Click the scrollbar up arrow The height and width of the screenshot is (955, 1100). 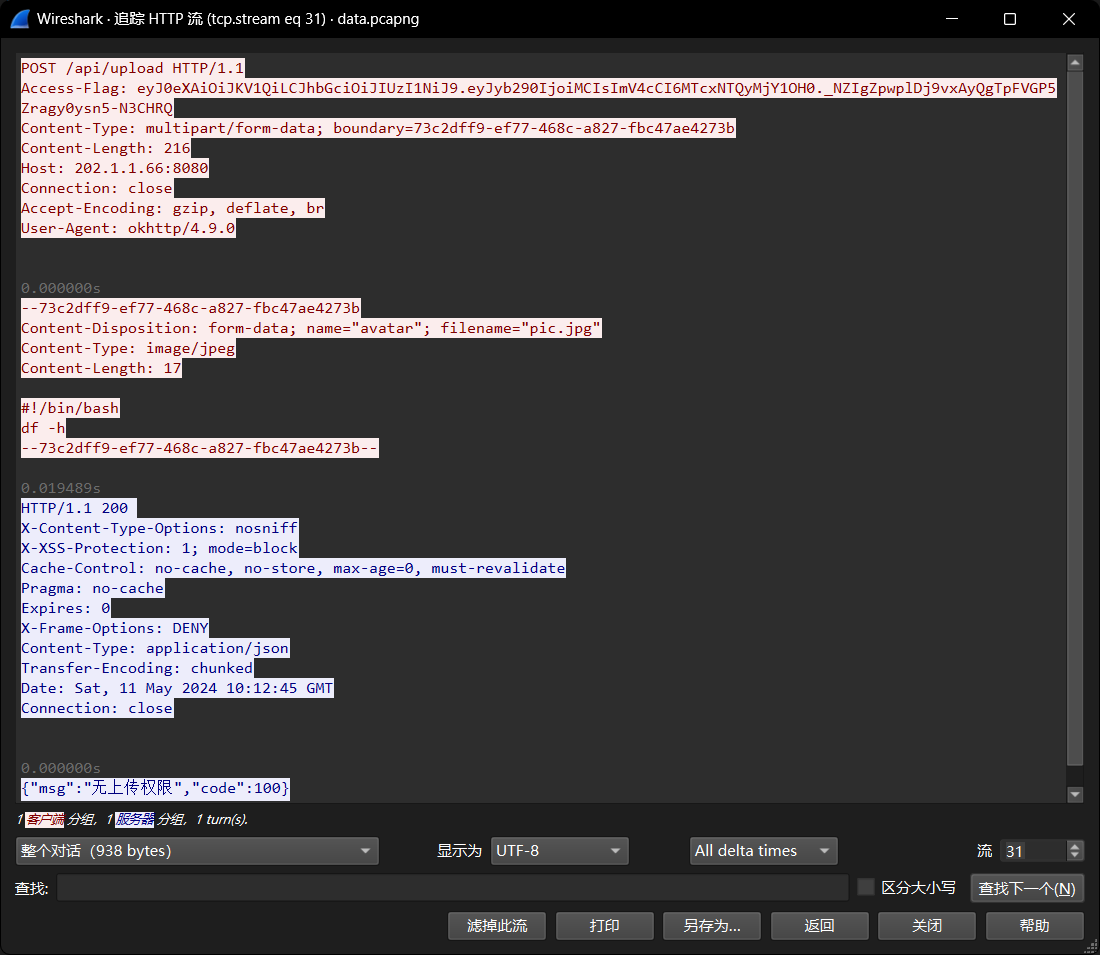pos(1075,62)
